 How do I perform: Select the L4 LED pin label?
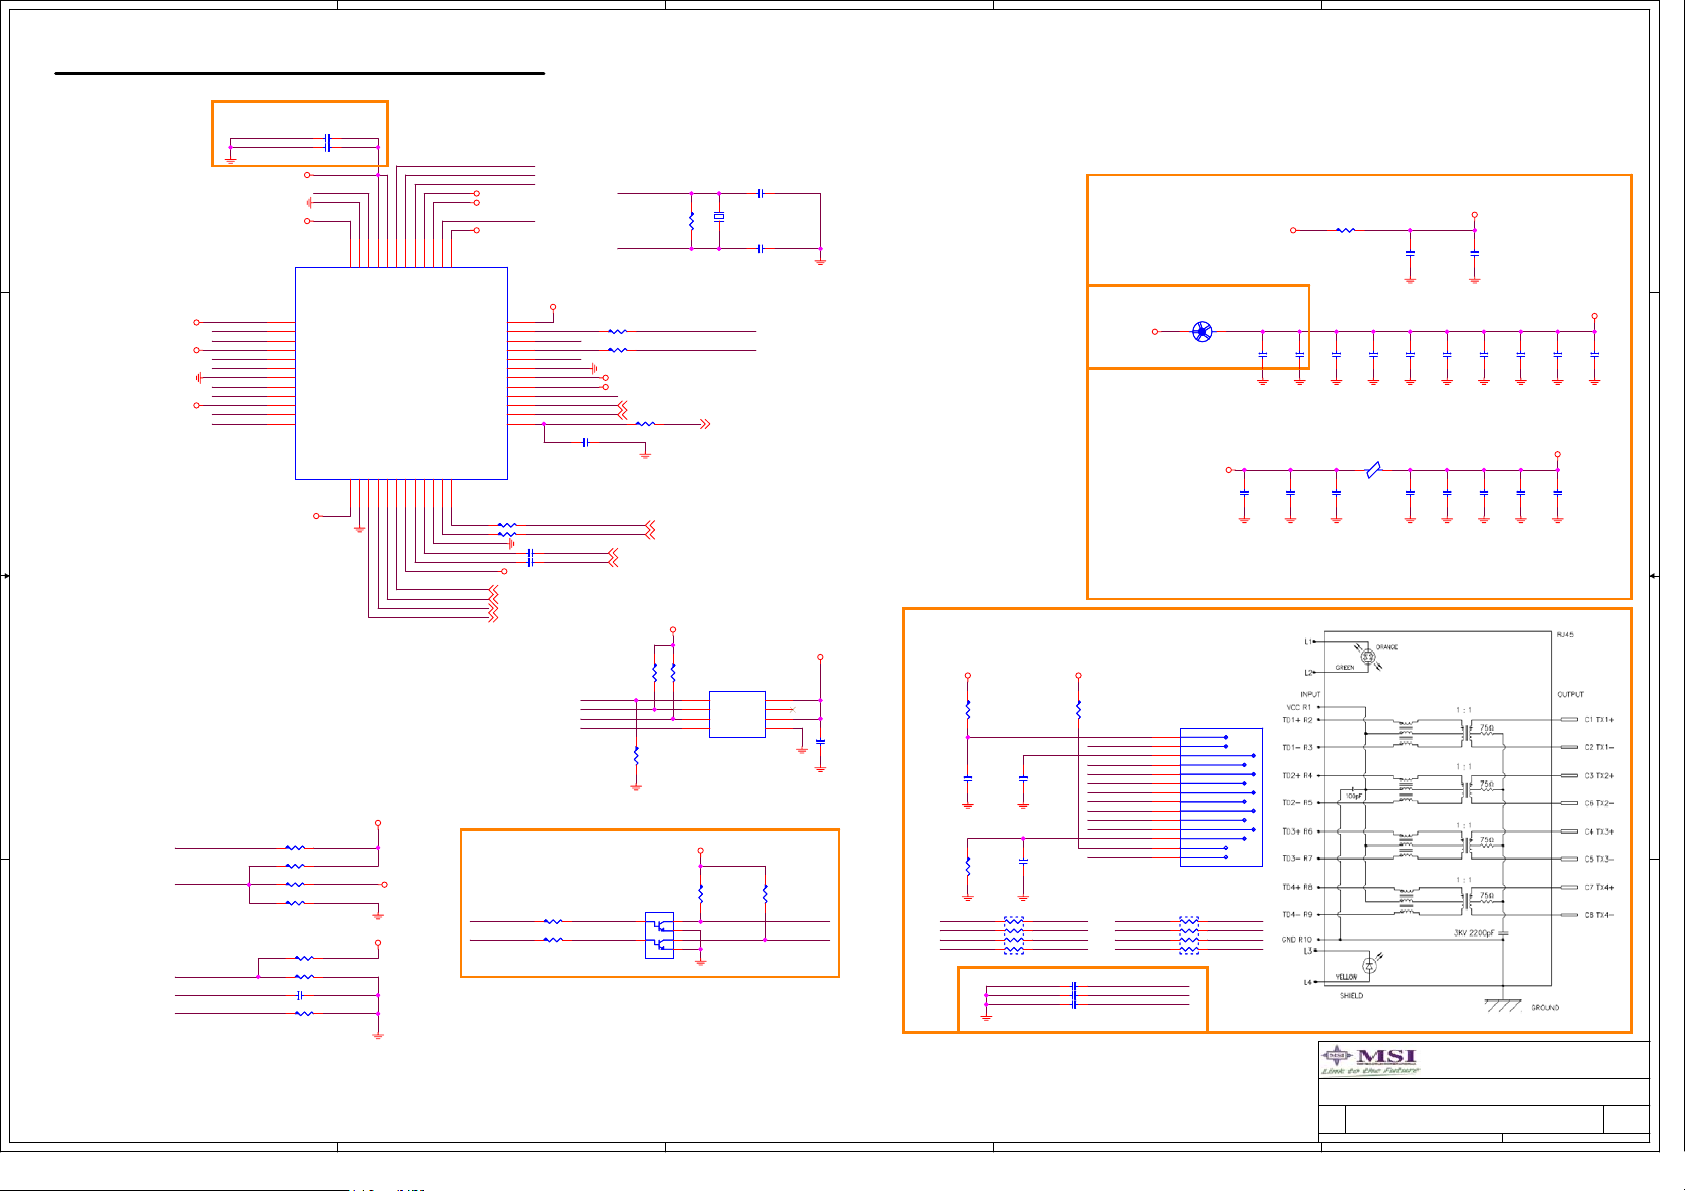coord(1308,982)
